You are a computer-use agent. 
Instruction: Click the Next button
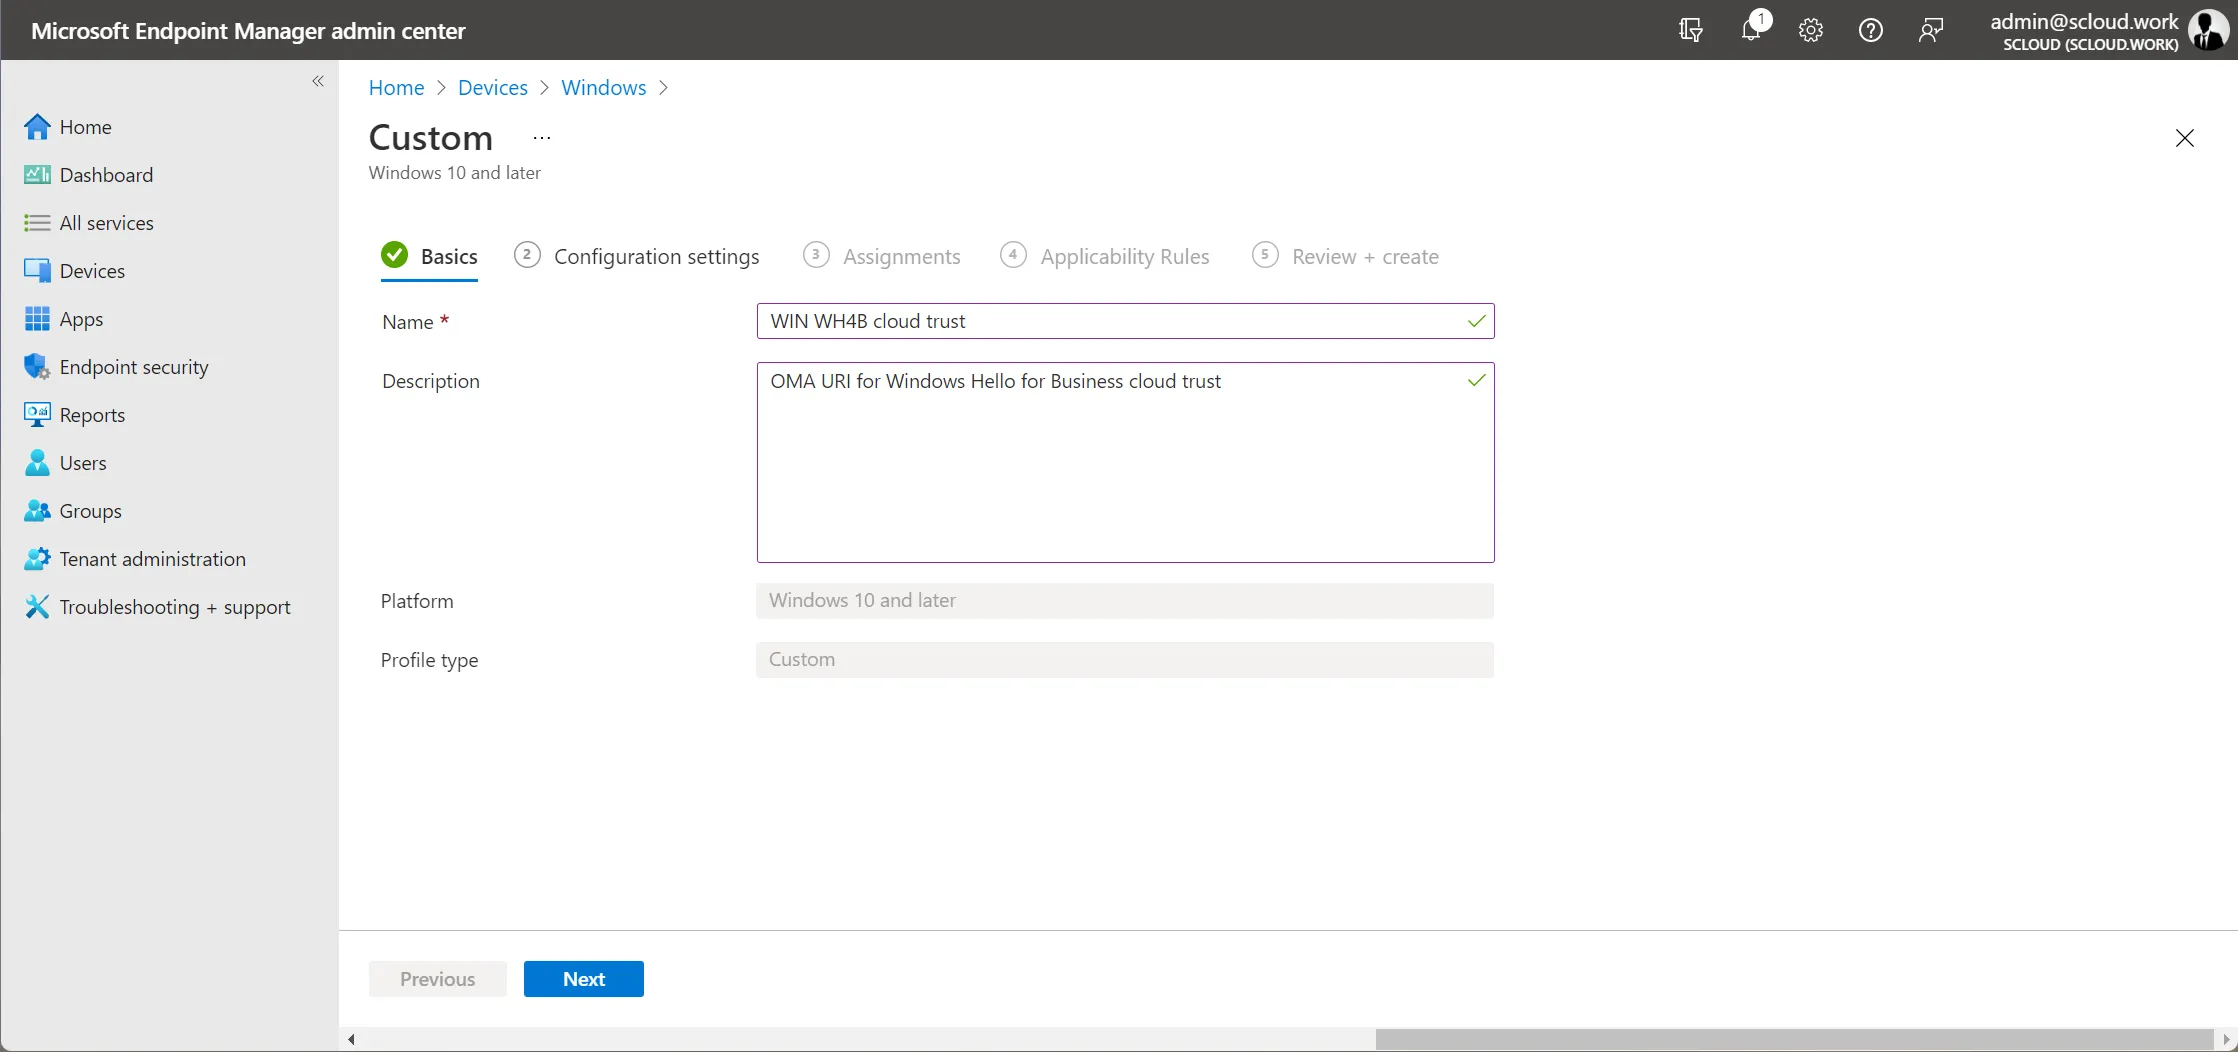[x=584, y=979]
